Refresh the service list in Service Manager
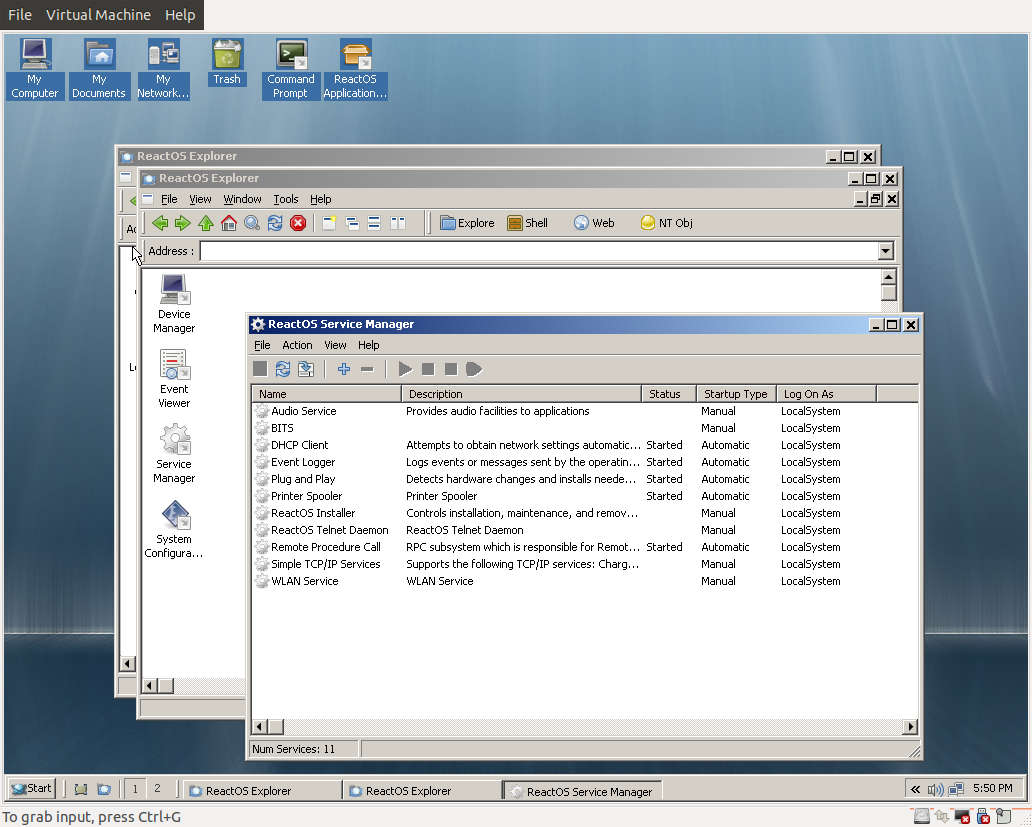This screenshot has height=827, width=1032. click(282, 368)
